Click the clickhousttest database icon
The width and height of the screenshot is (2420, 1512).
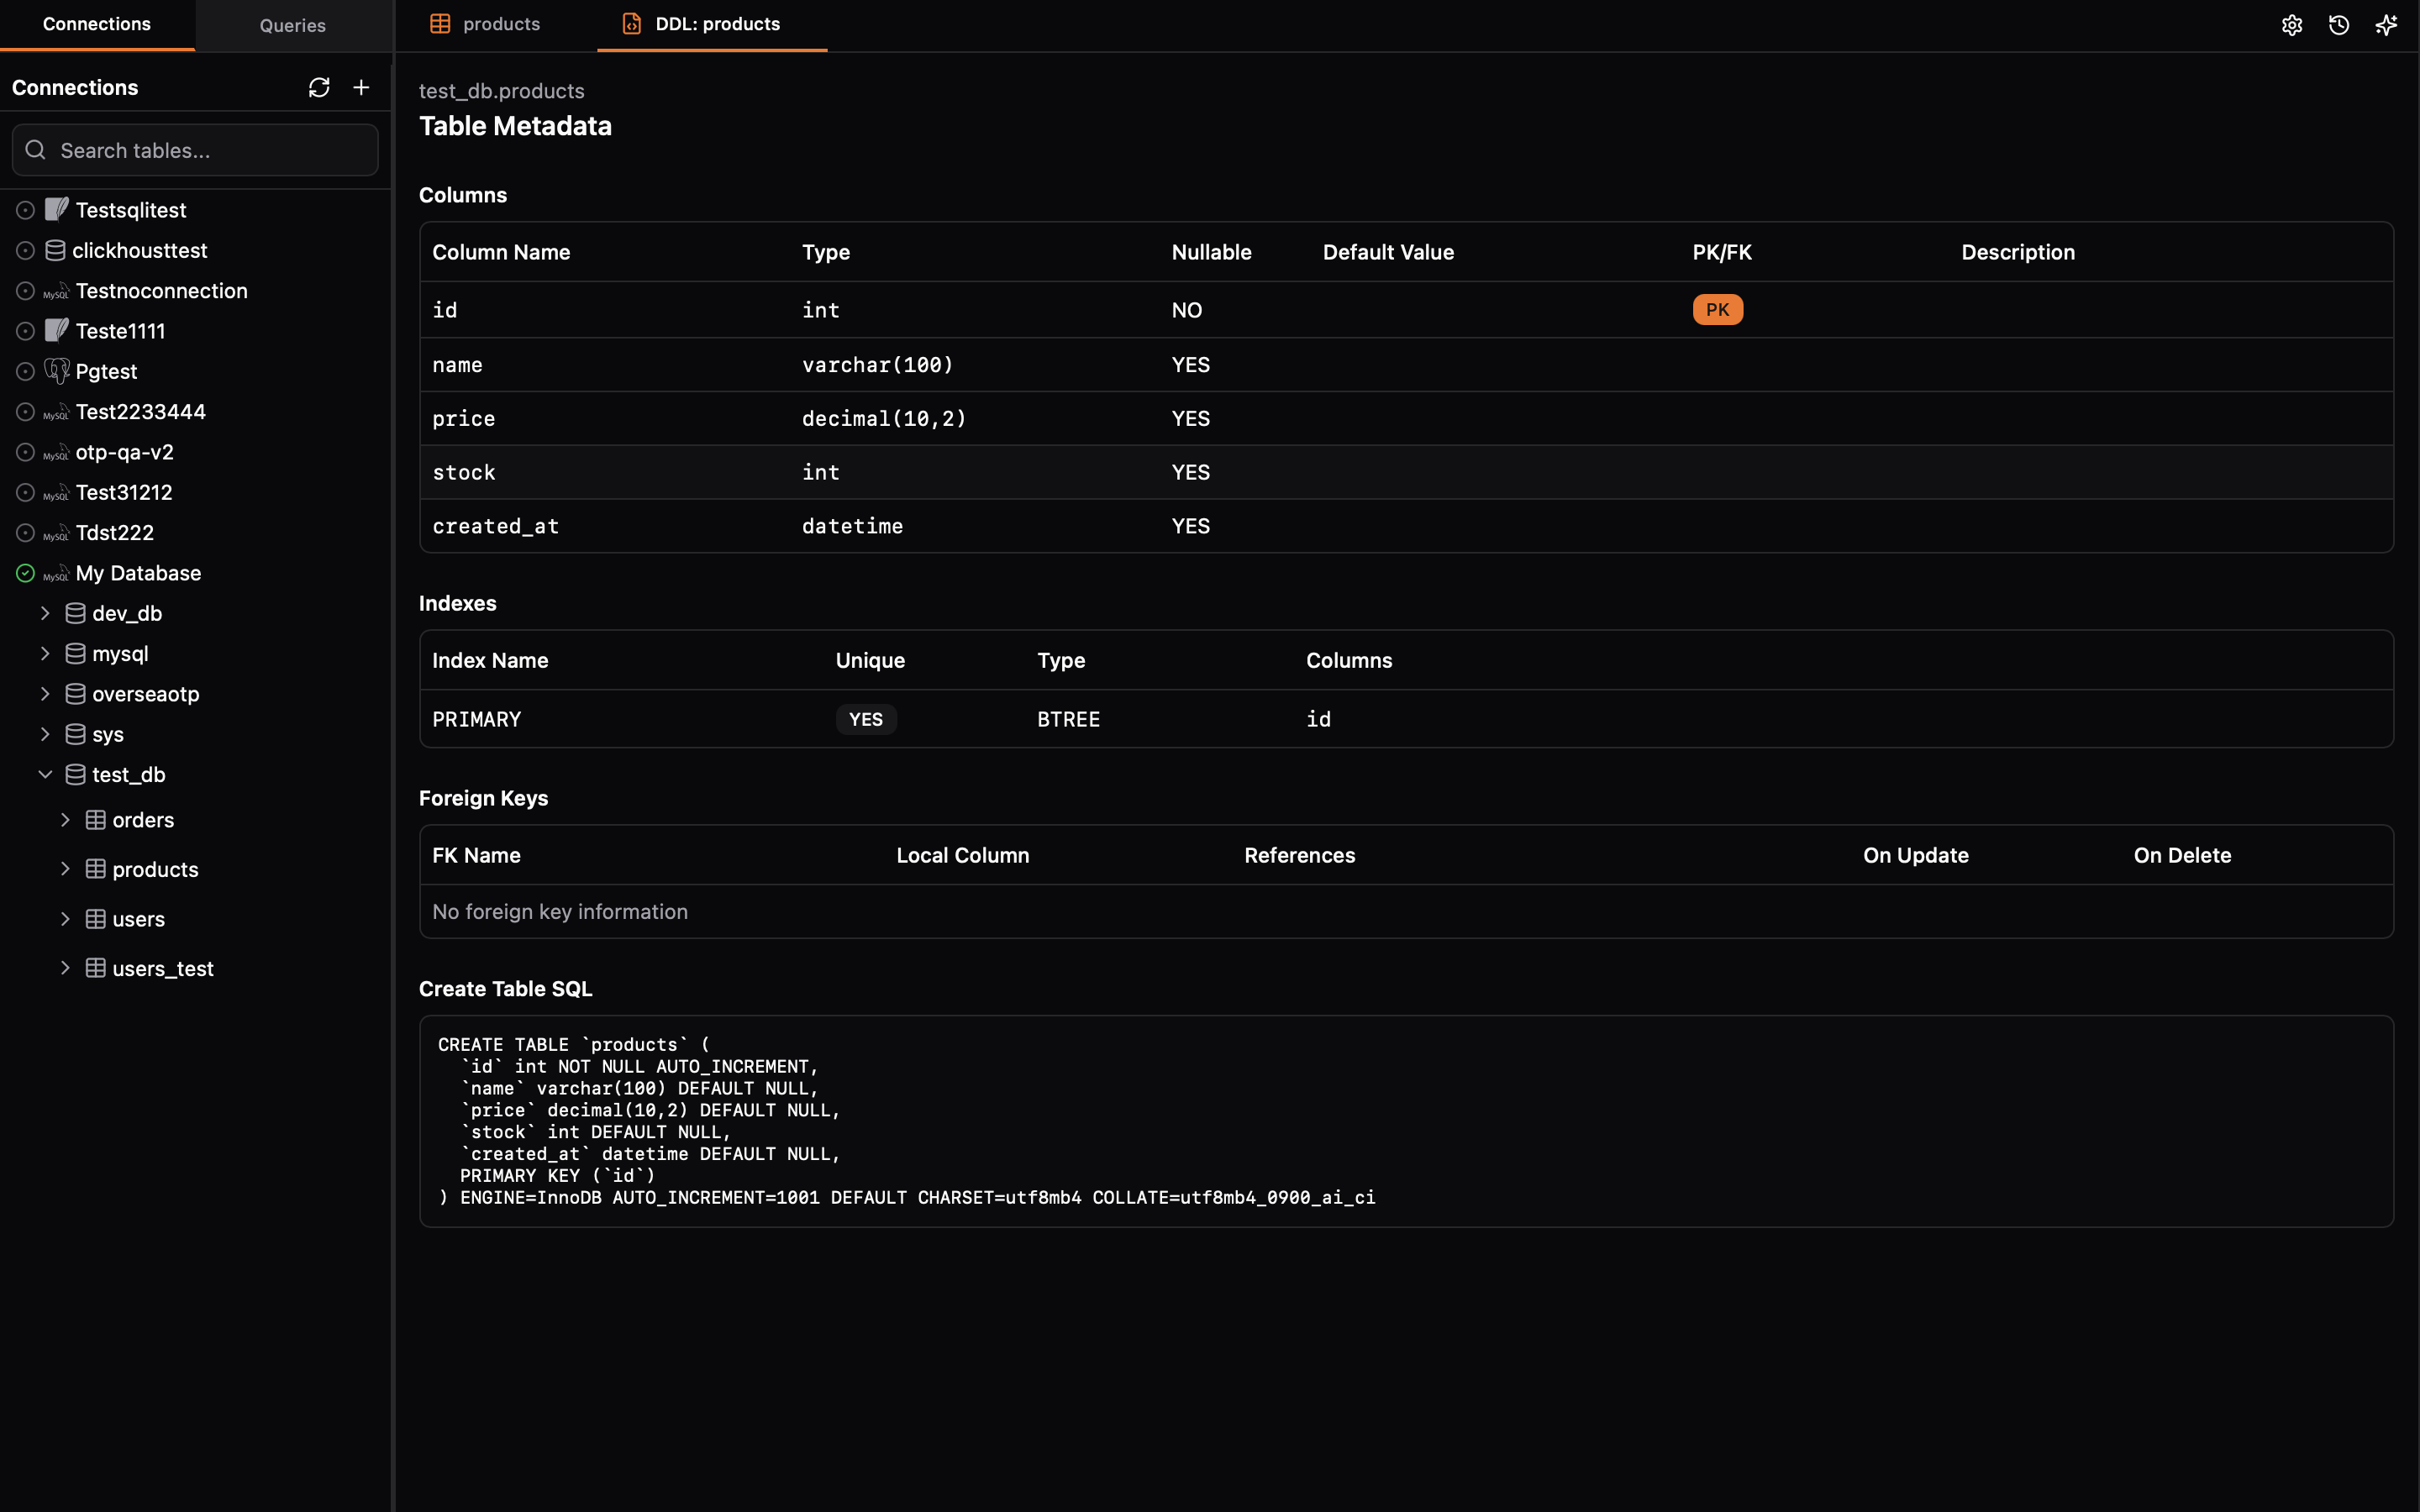click(55, 250)
